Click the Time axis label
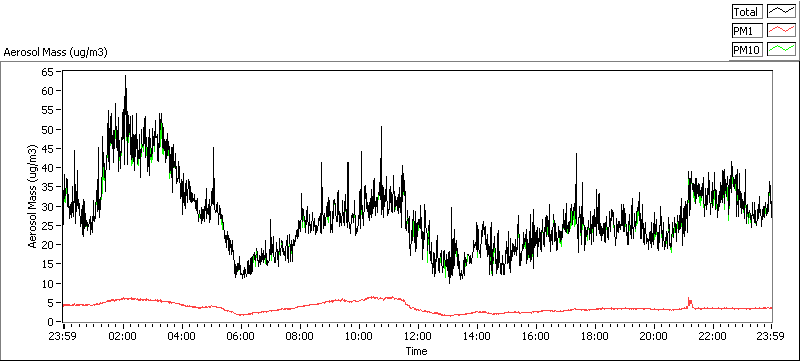Screen dimensions: 800x361 [x=416, y=351]
